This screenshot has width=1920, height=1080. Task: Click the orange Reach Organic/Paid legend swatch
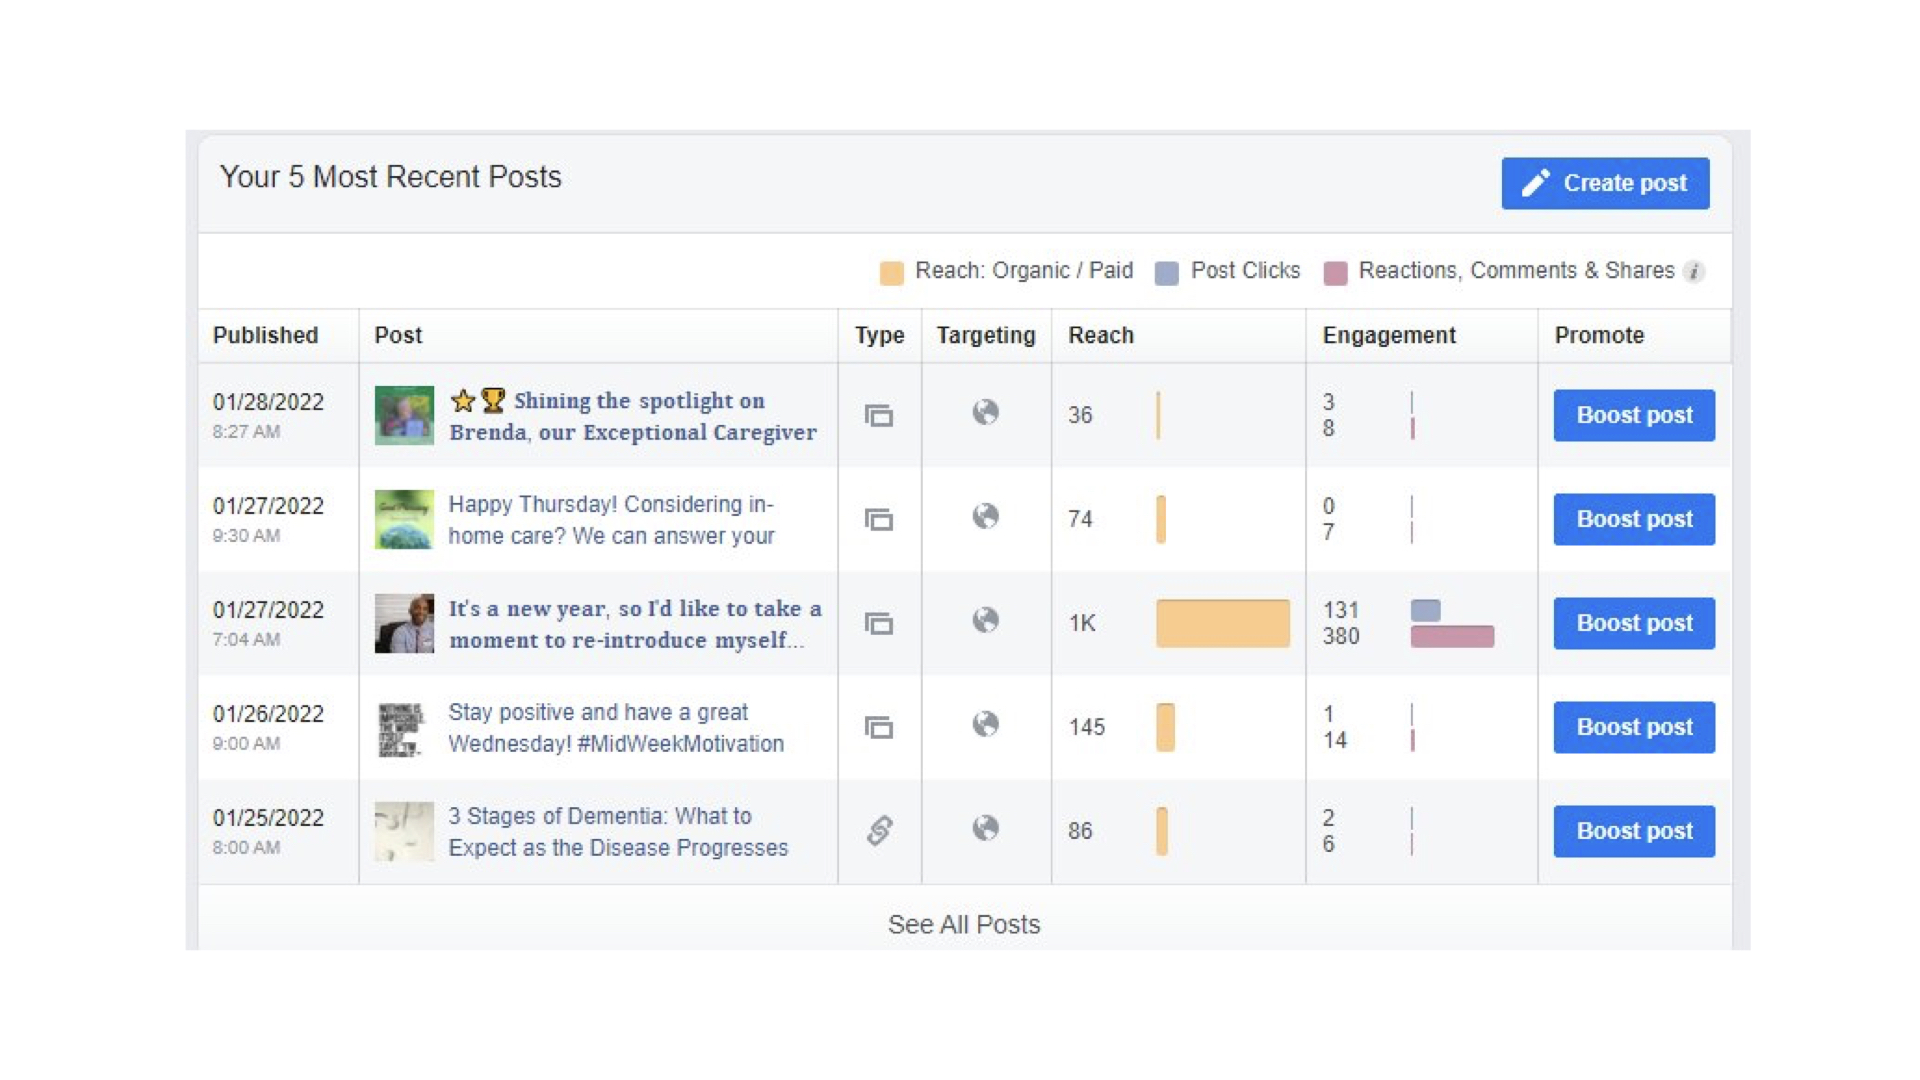pos(891,272)
